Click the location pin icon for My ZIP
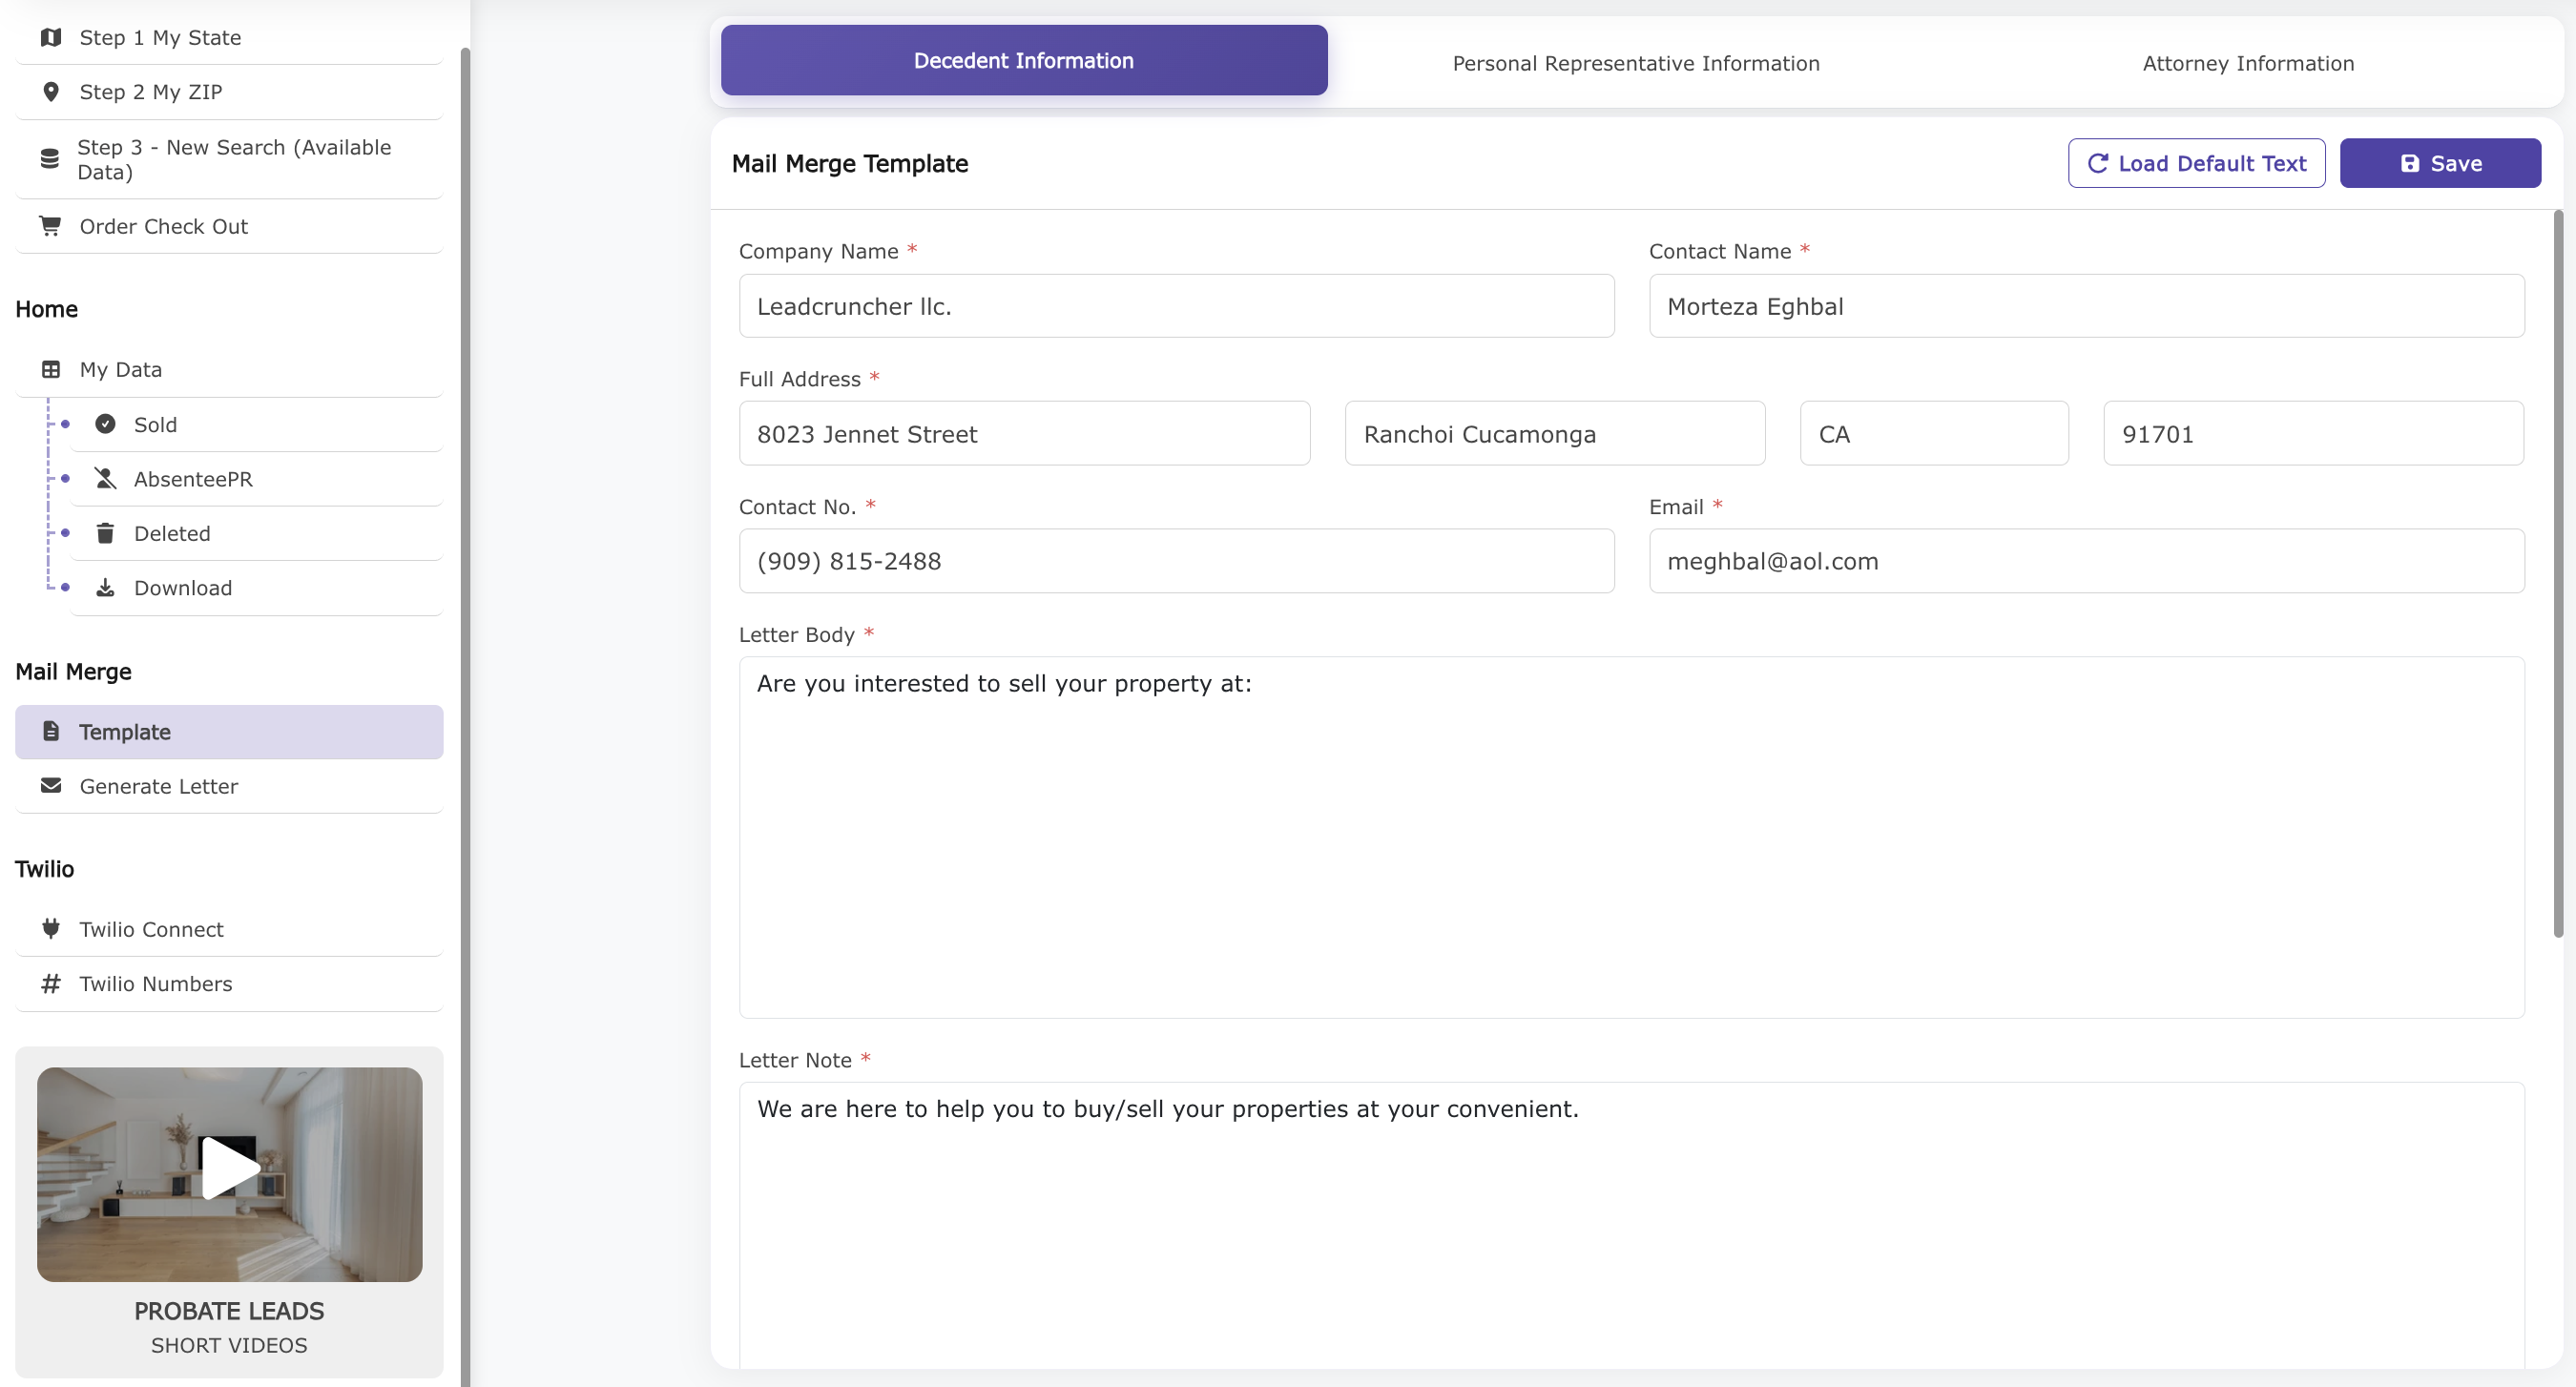The width and height of the screenshot is (2576, 1387). (x=50, y=92)
